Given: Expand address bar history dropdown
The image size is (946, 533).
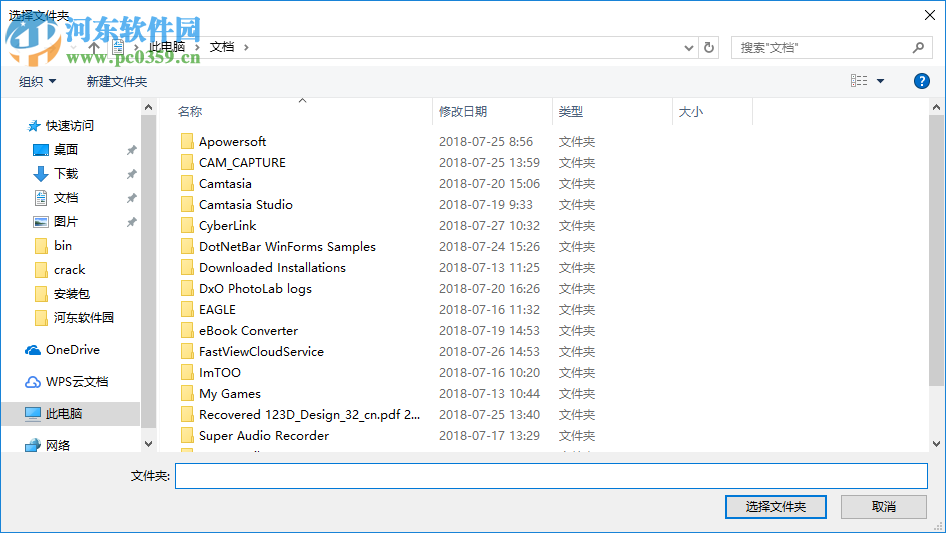Looking at the screenshot, I should 688,48.
